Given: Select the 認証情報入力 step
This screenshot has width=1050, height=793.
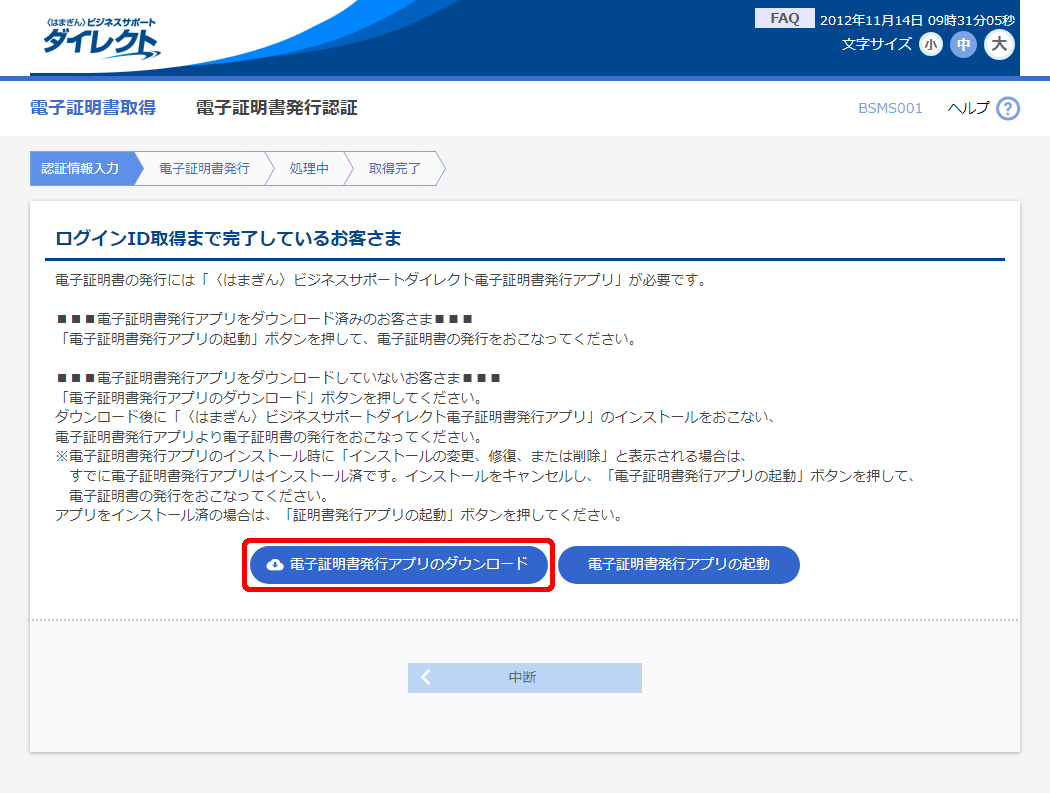Looking at the screenshot, I should (80, 169).
